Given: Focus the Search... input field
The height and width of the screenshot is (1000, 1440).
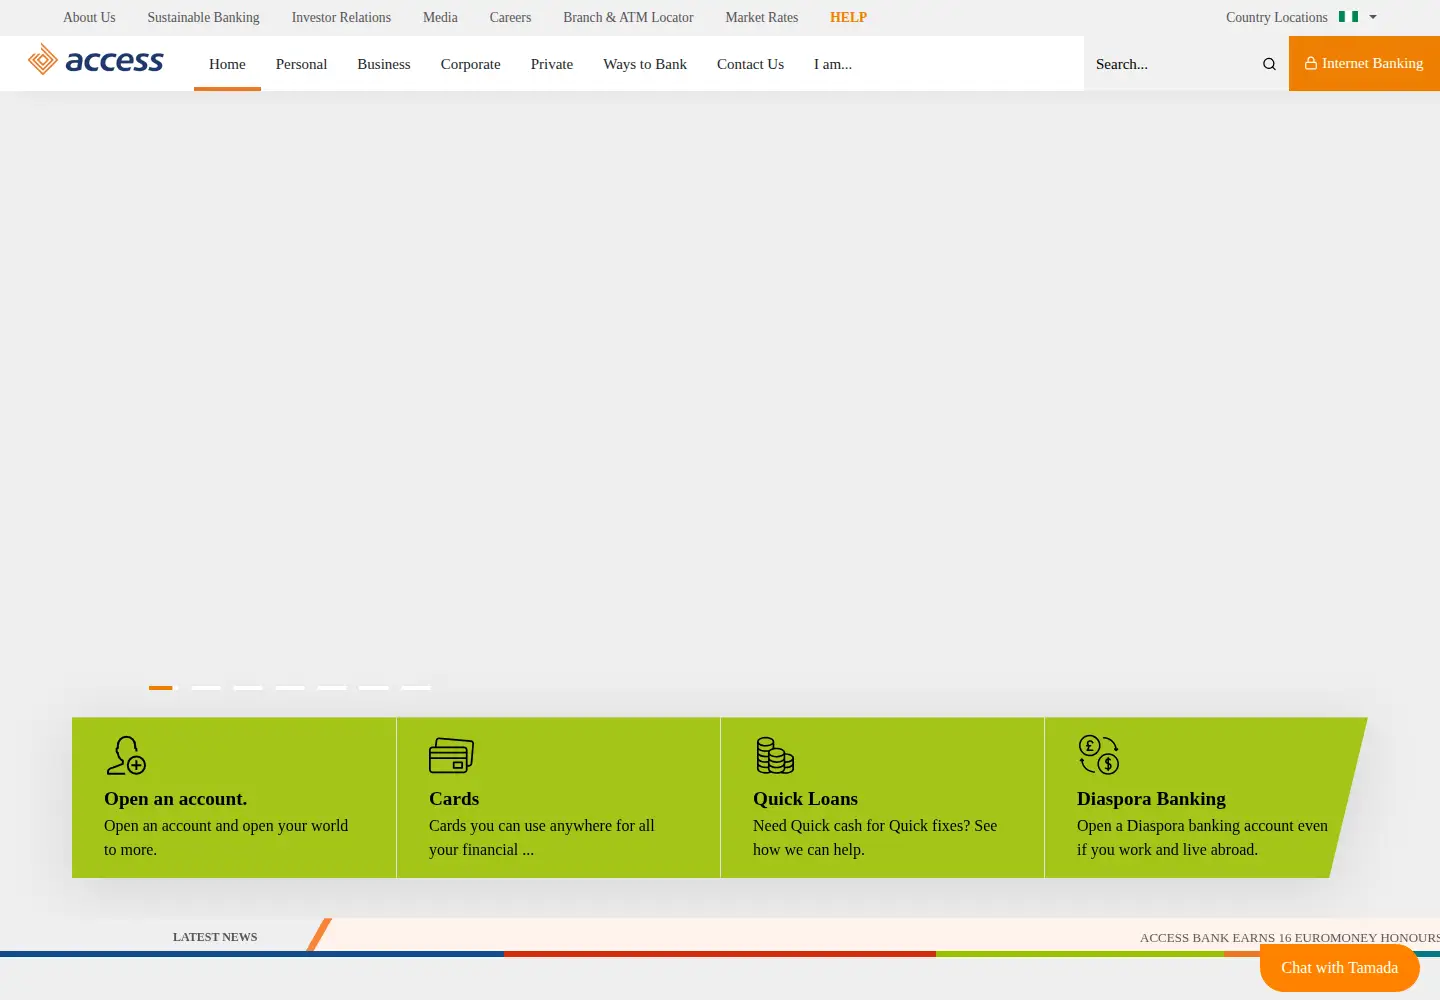Looking at the screenshot, I should (1175, 64).
